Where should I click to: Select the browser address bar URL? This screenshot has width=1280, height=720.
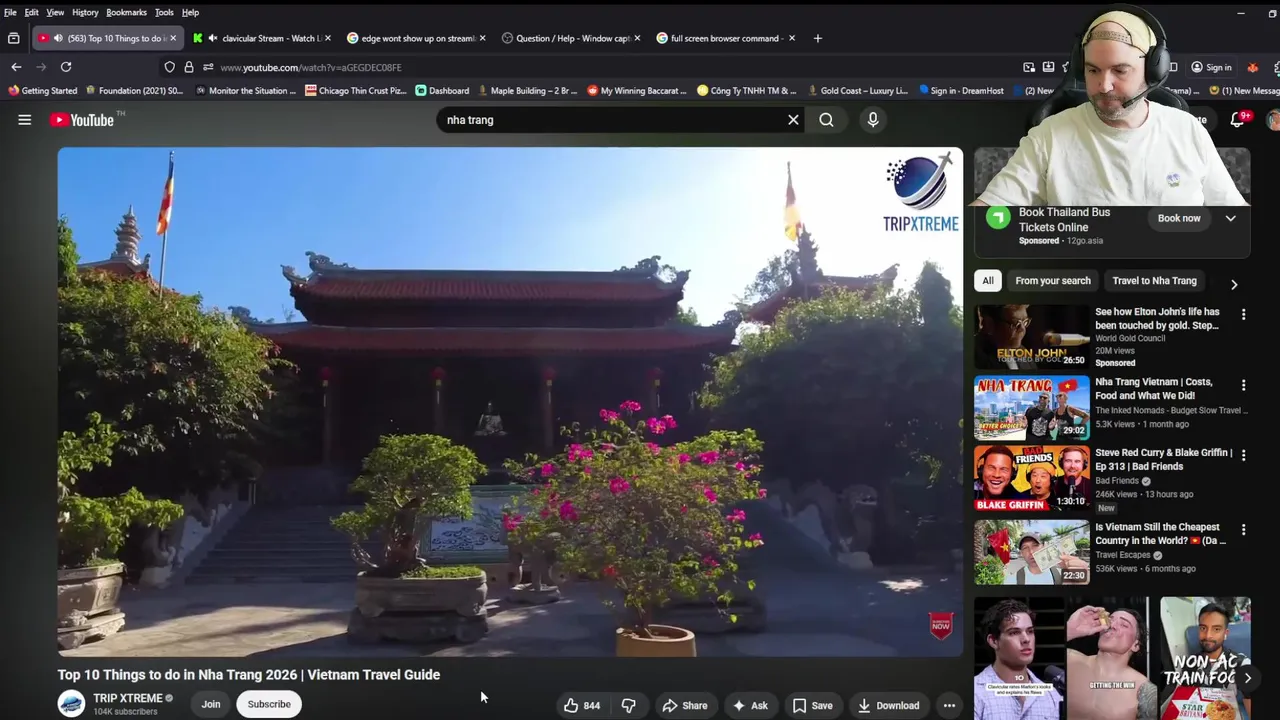tap(311, 67)
